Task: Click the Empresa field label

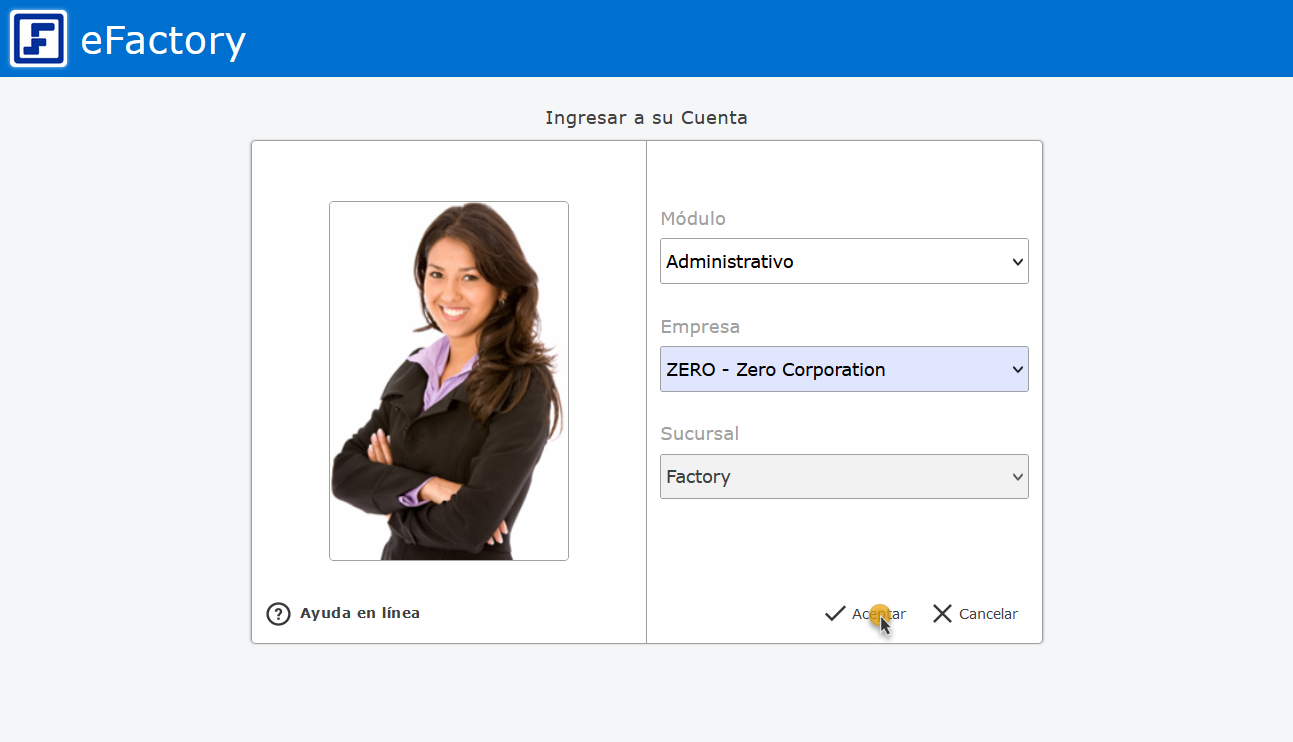Action: (700, 327)
